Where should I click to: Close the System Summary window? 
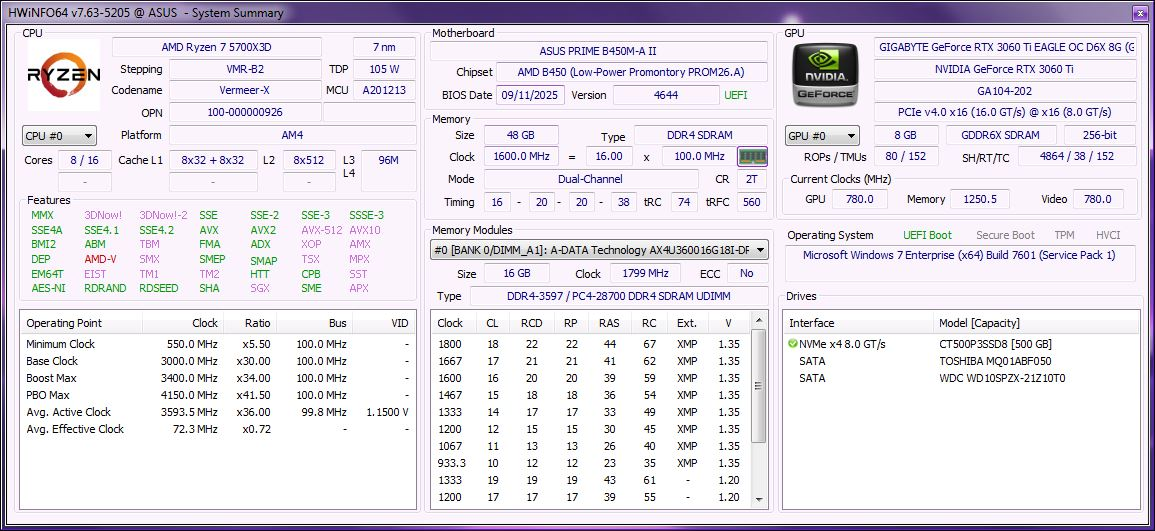click(1139, 13)
